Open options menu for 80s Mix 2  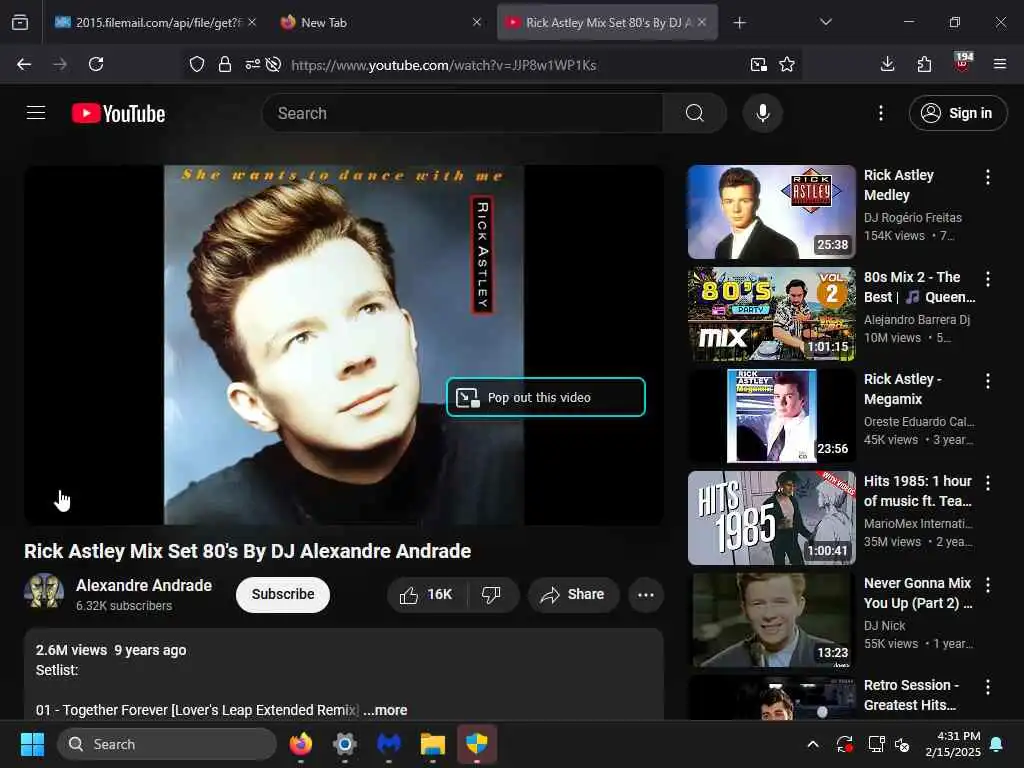click(987, 279)
